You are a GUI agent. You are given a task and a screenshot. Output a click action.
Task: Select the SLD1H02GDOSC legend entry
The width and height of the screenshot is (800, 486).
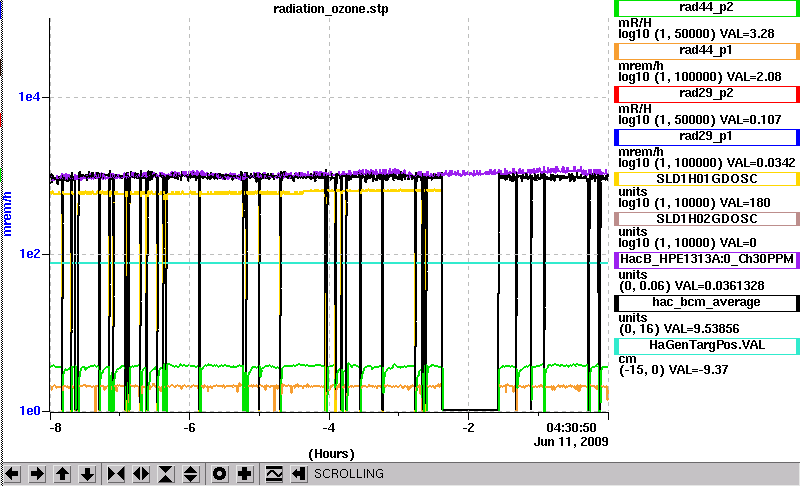click(707, 219)
